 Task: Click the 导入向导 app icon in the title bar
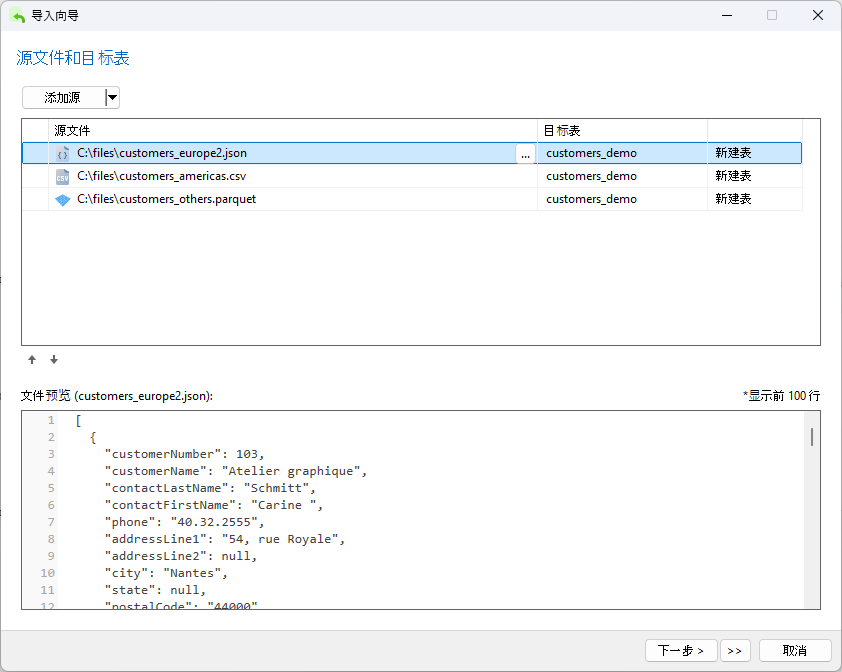18,16
